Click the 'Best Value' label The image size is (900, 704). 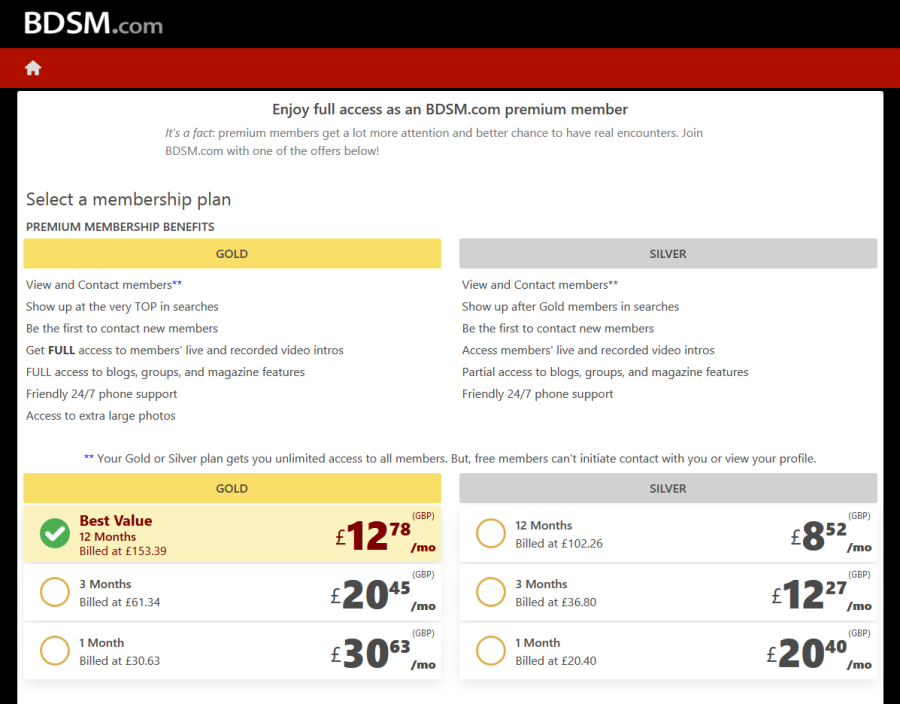116,520
